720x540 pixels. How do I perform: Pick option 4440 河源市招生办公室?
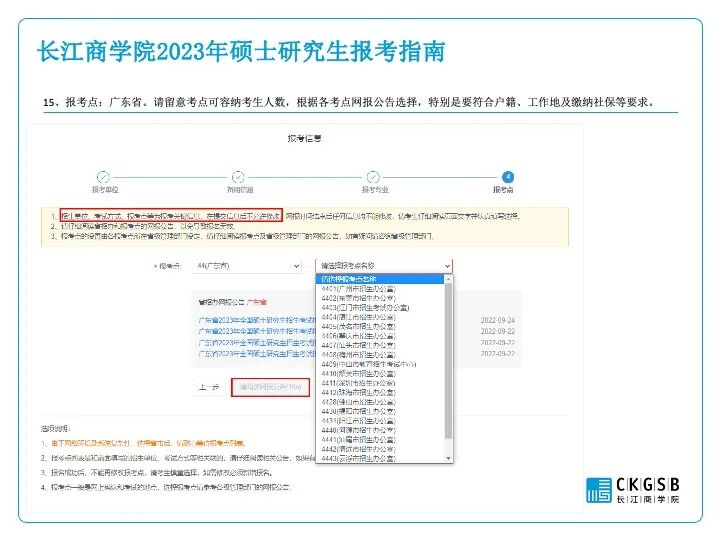[x=359, y=430]
